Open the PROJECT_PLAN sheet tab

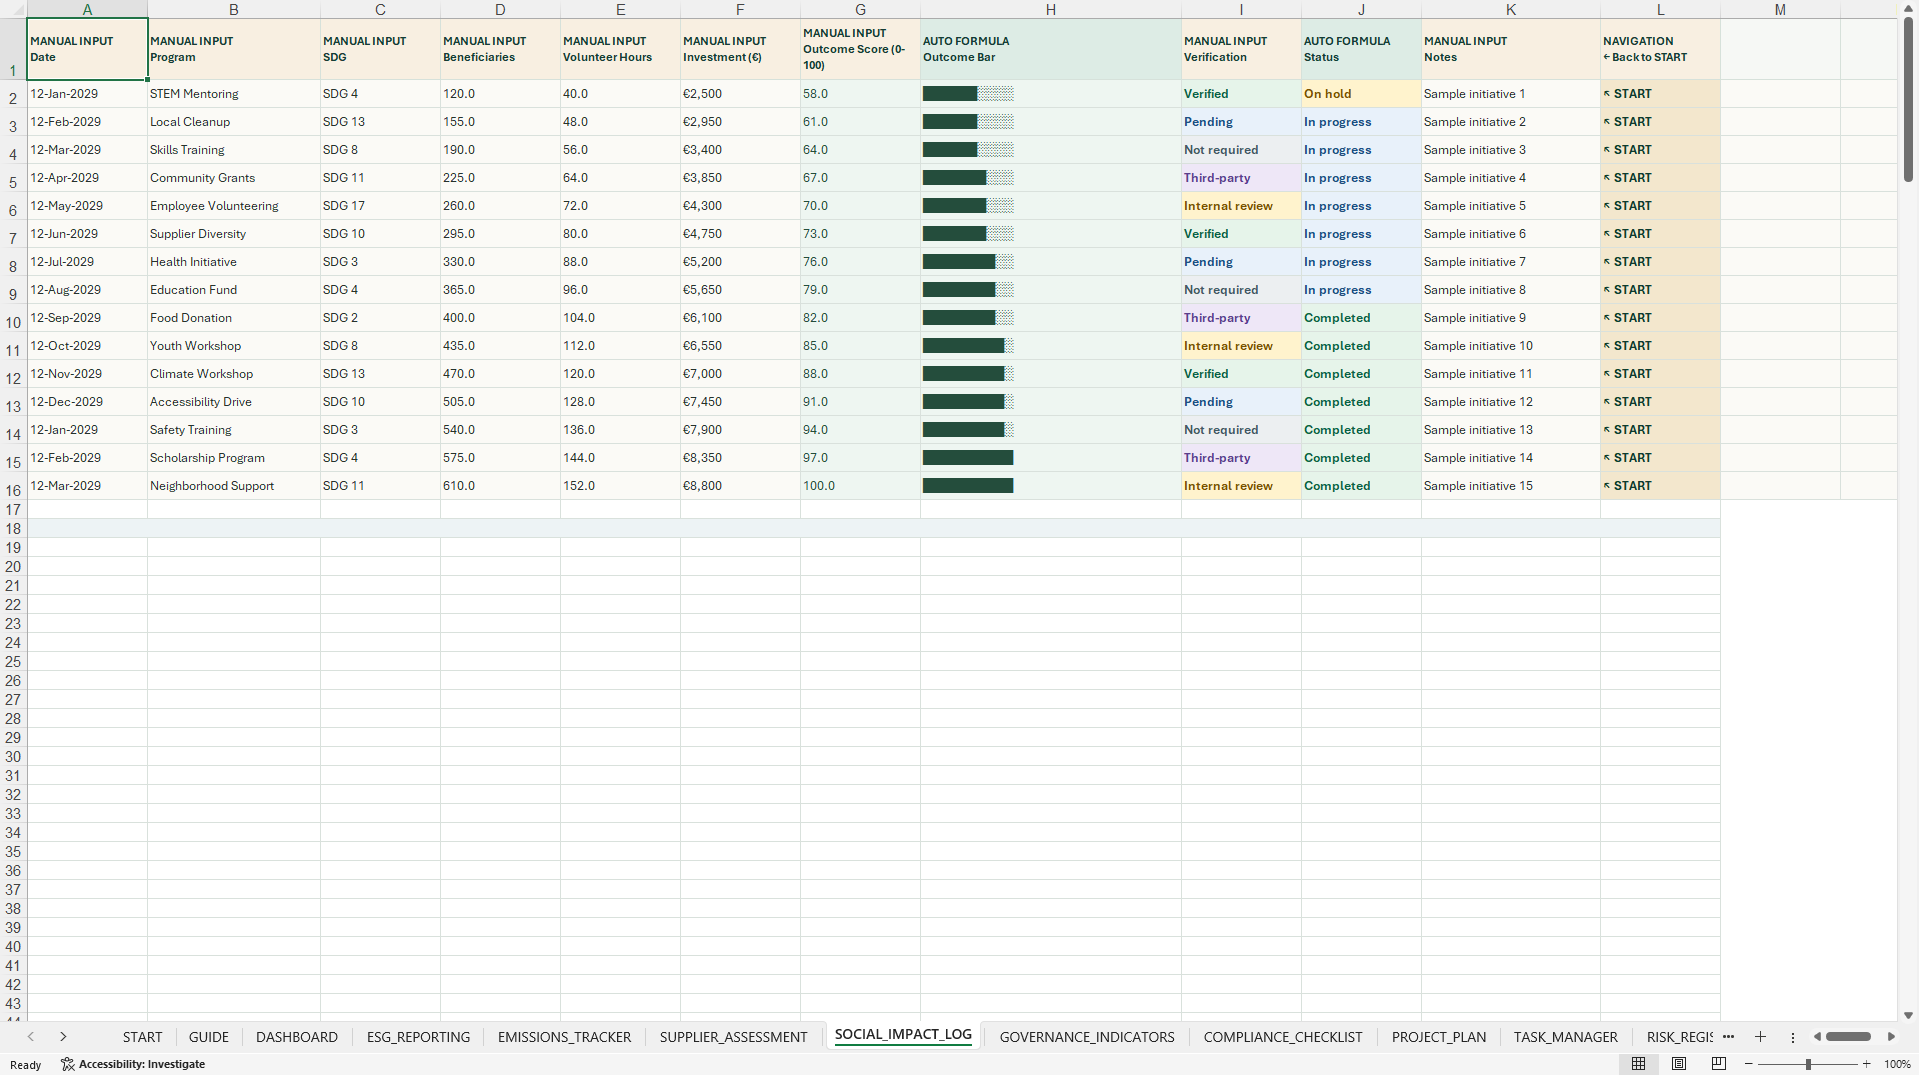tap(1439, 1037)
